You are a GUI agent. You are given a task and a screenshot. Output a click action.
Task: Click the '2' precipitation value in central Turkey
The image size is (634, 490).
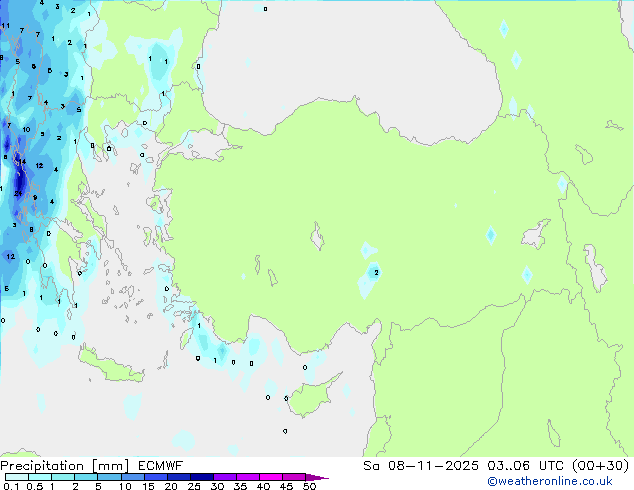point(376,273)
